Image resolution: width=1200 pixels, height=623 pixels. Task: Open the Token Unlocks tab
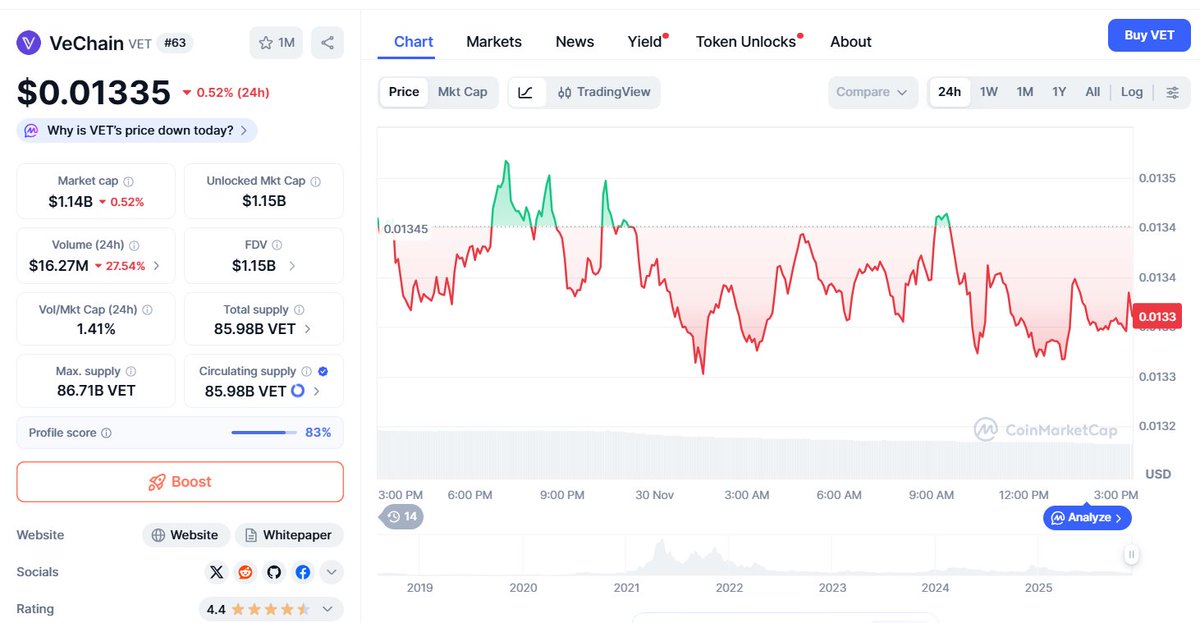point(748,42)
